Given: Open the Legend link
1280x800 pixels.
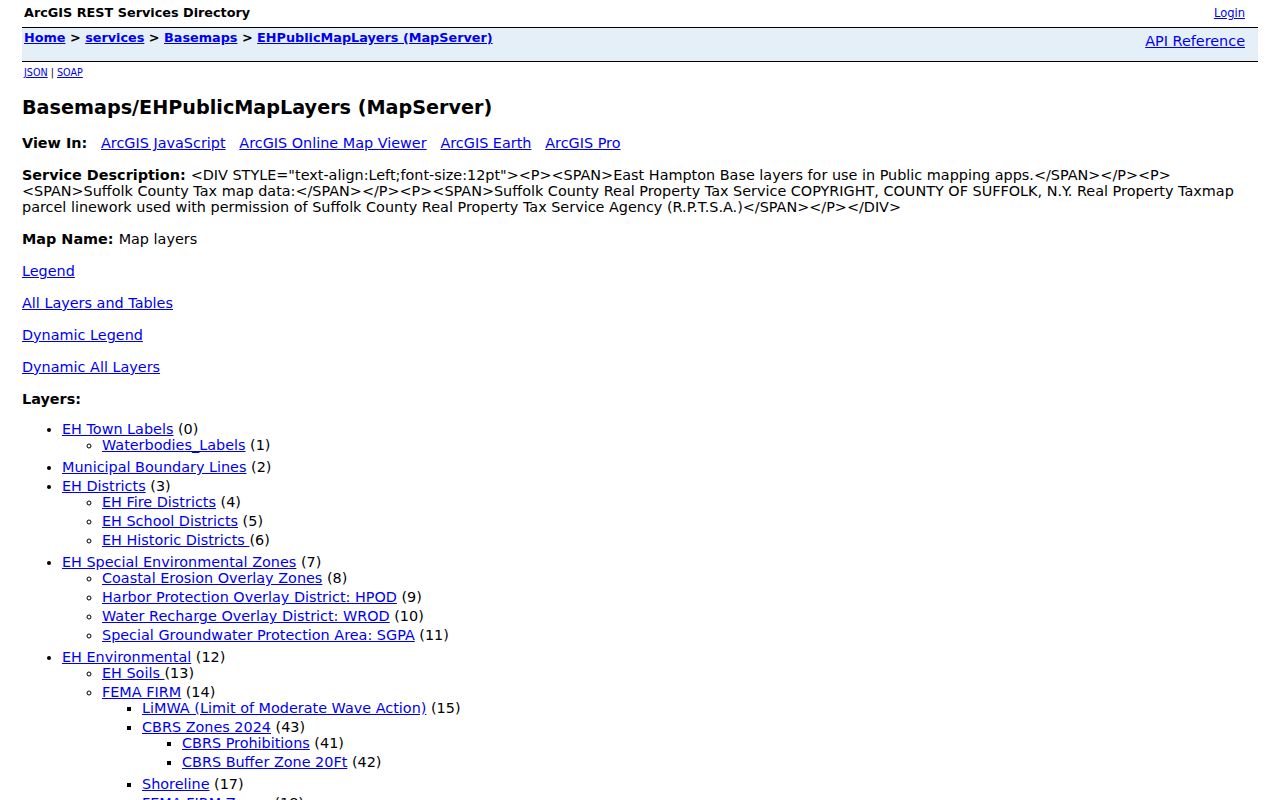Looking at the screenshot, I should (49, 271).
